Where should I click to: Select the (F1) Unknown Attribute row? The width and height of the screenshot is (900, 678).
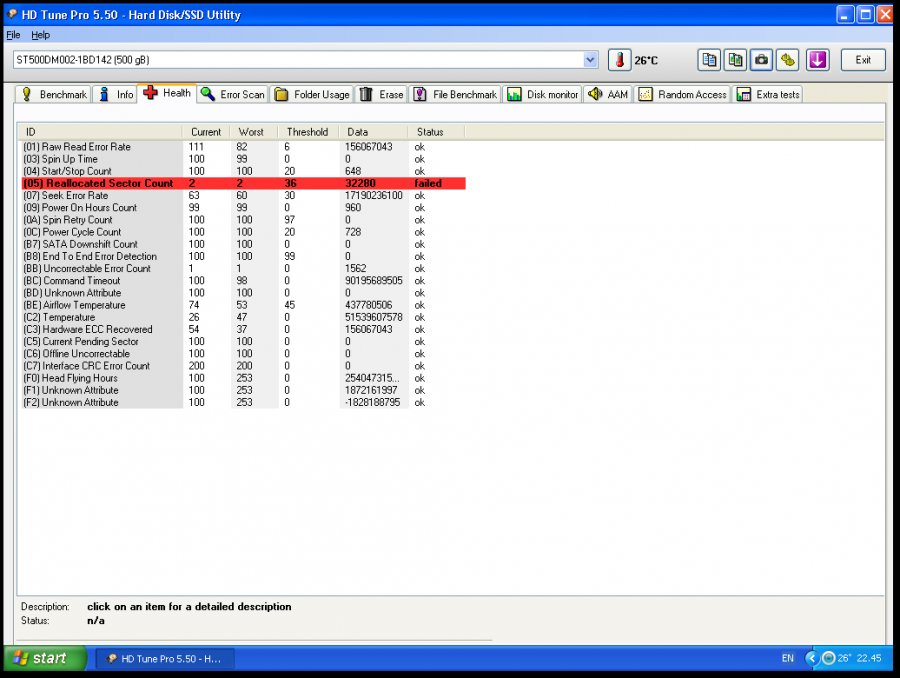[x=243, y=390]
